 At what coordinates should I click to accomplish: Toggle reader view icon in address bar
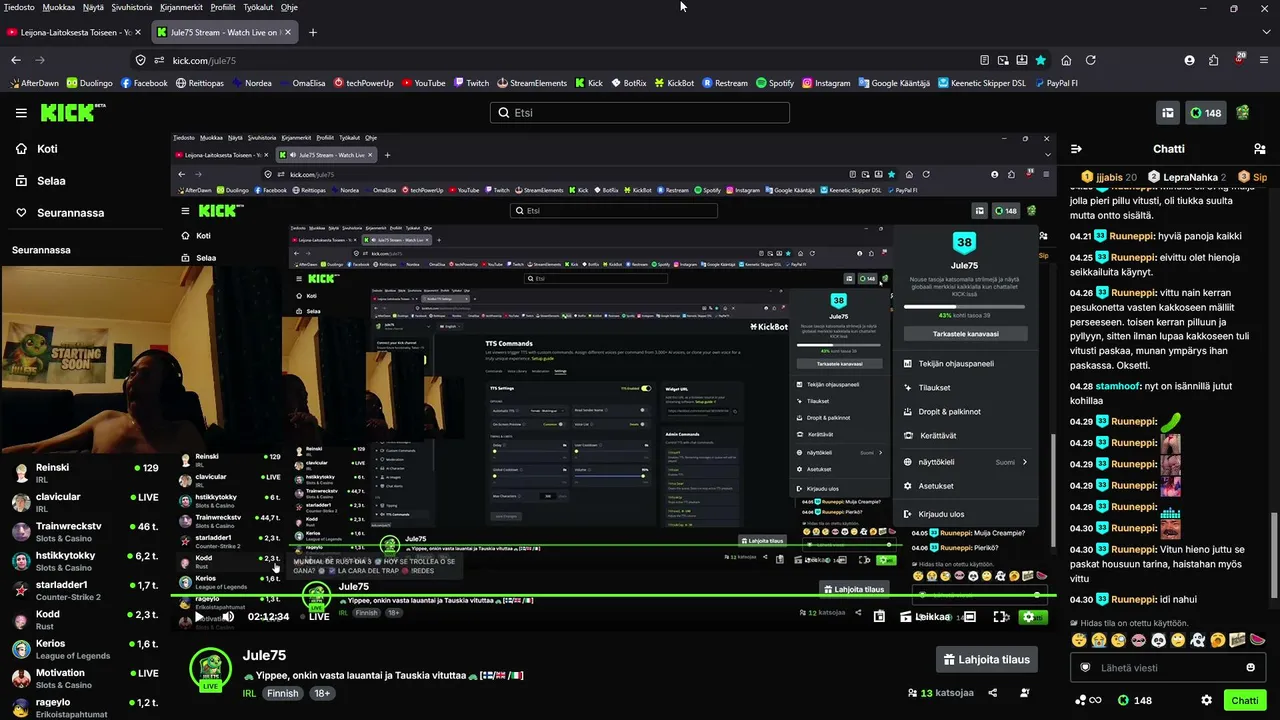tap(984, 60)
